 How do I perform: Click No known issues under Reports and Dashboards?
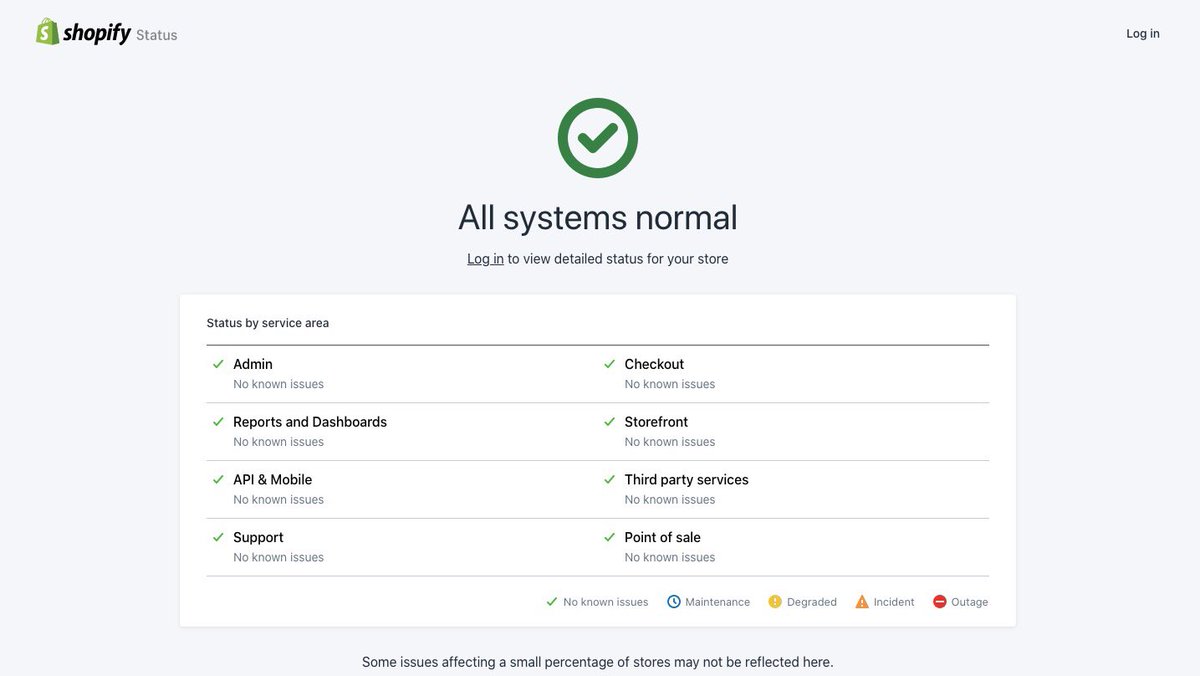pyautogui.click(x=279, y=442)
